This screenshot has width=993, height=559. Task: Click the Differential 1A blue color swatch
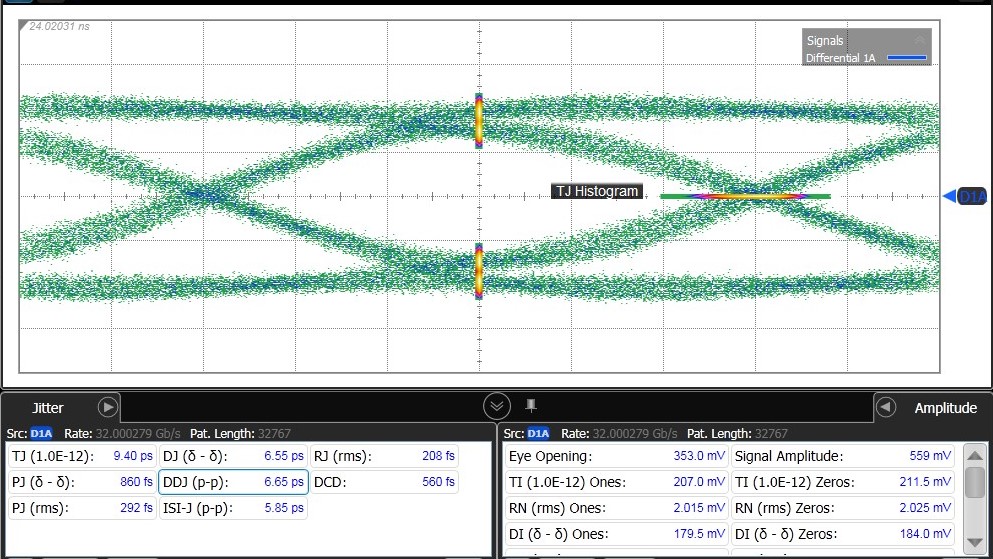coord(906,58)
